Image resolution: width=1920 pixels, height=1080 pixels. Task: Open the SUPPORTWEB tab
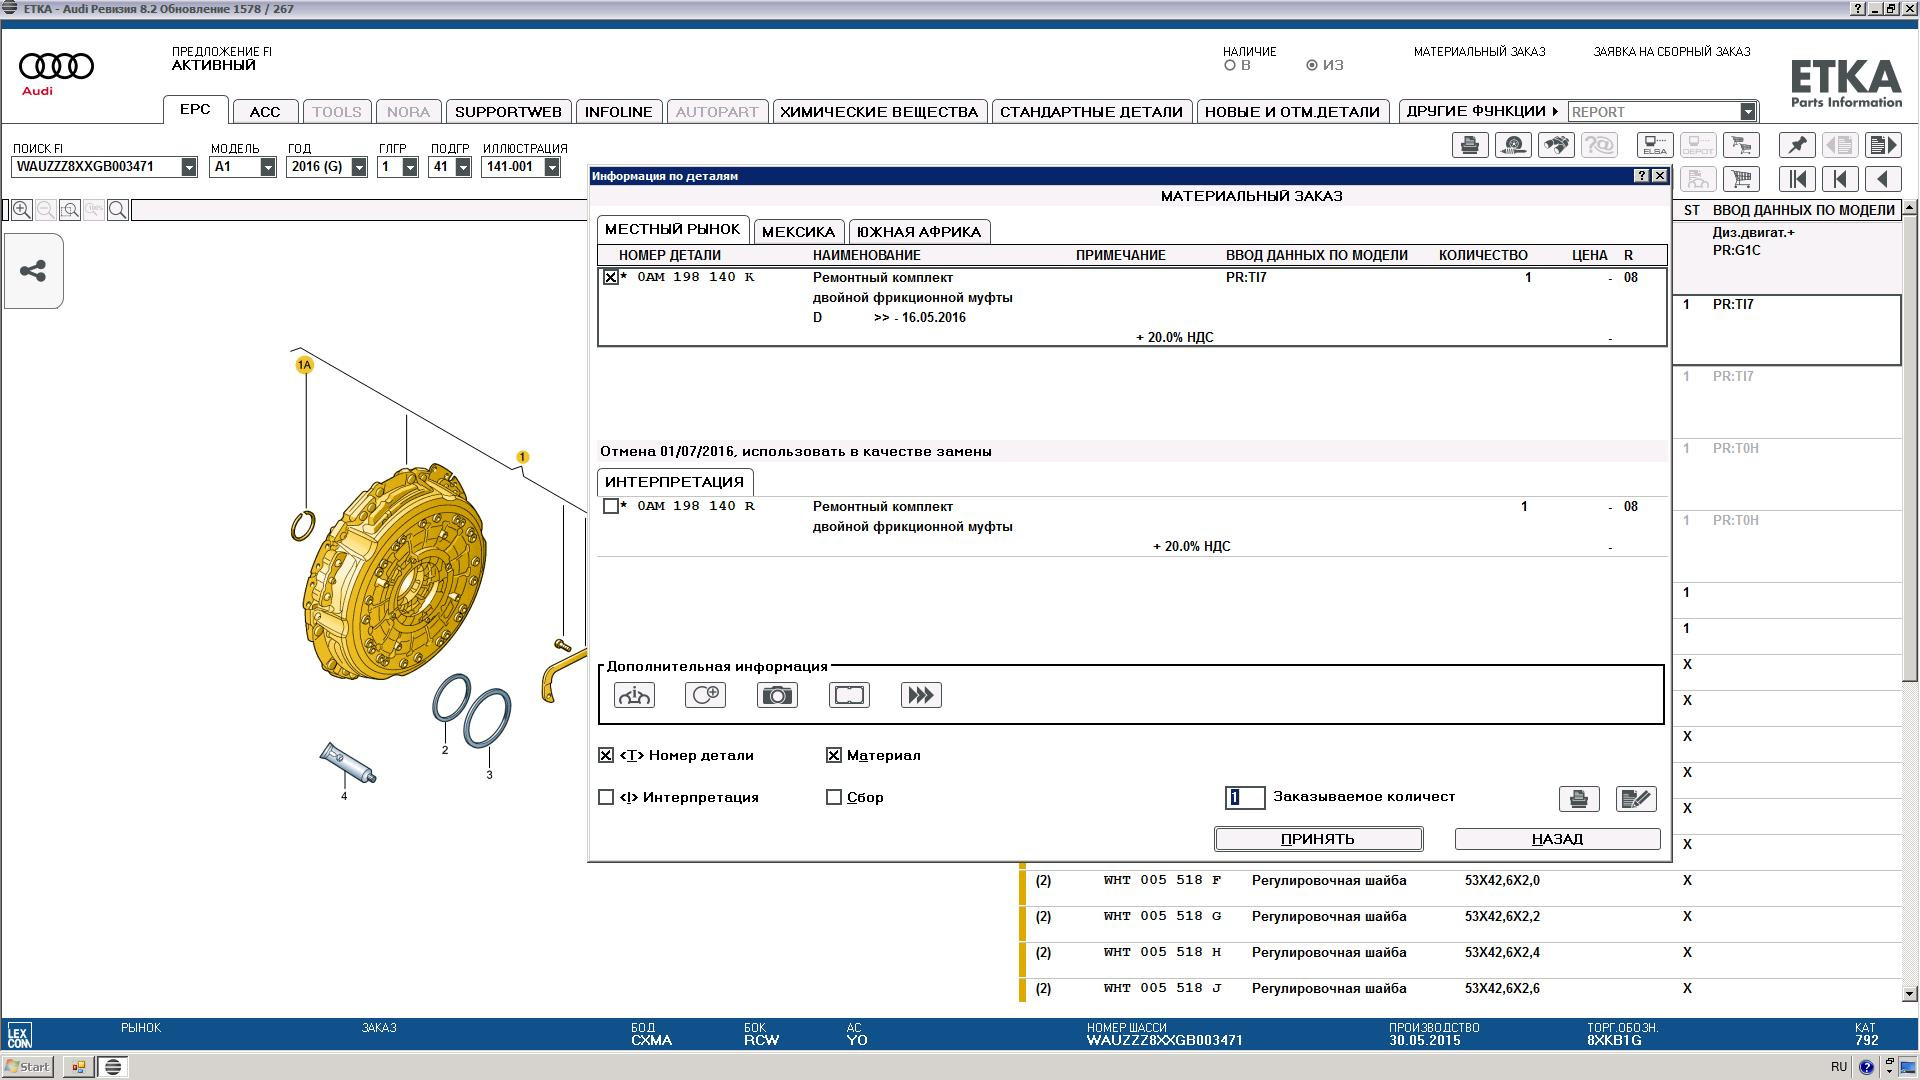508,112
